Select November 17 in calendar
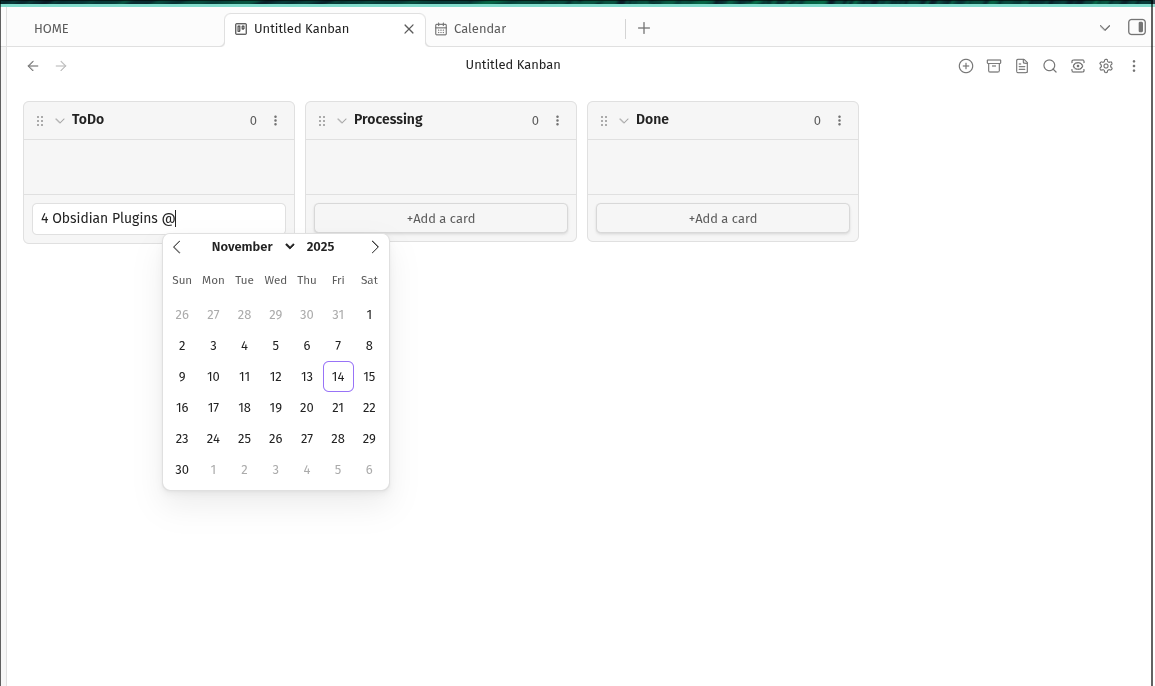This screenshot has height=686, width=1155. [213, 407]
